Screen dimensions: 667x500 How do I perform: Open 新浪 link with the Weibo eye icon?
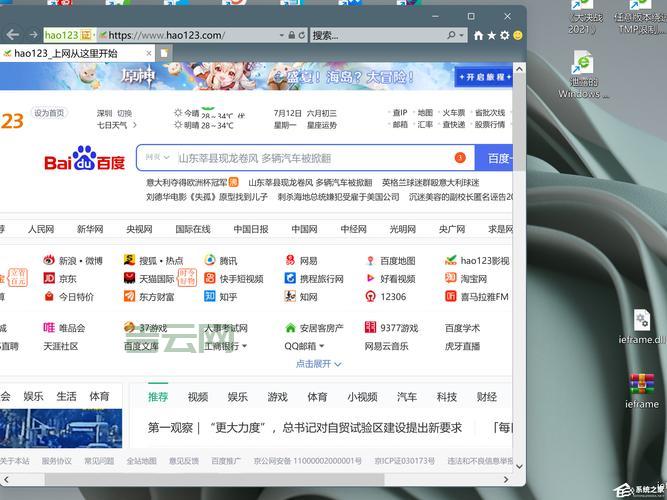click(73, 260)
